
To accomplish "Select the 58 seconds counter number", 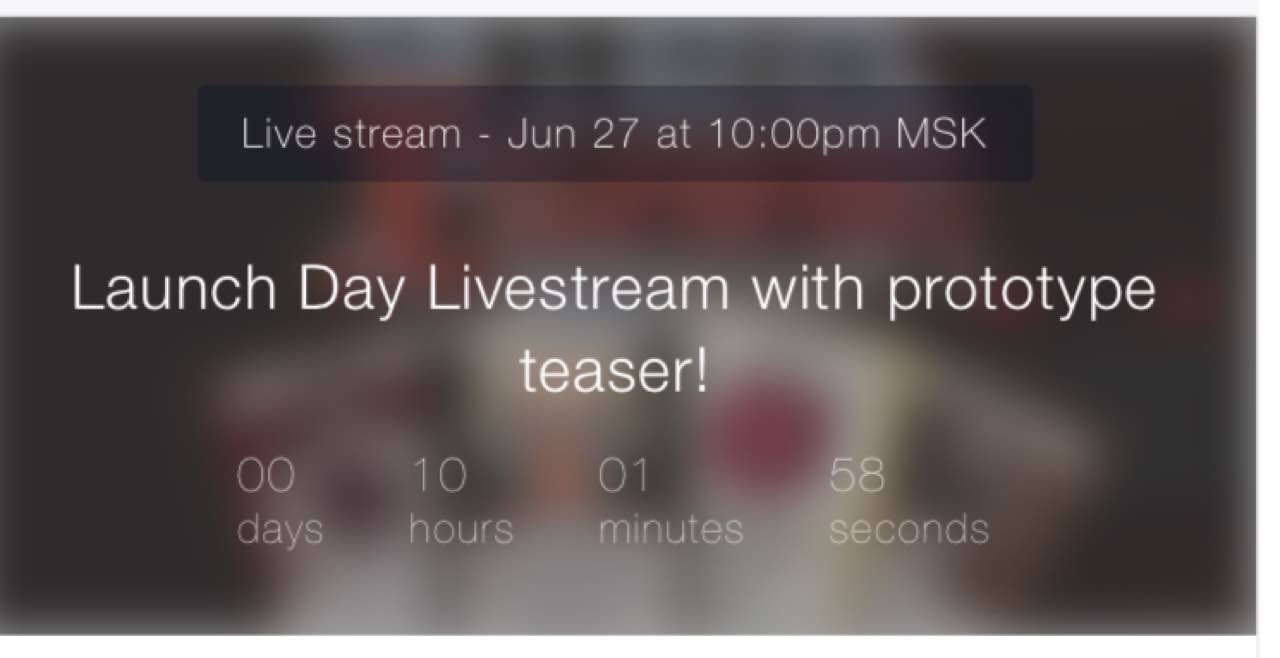I will 857,476.
